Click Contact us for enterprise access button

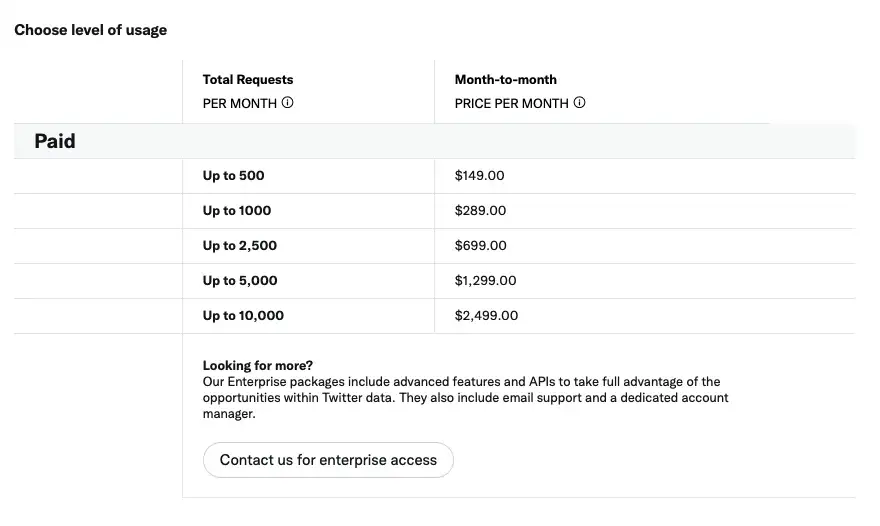coord(328,460)
